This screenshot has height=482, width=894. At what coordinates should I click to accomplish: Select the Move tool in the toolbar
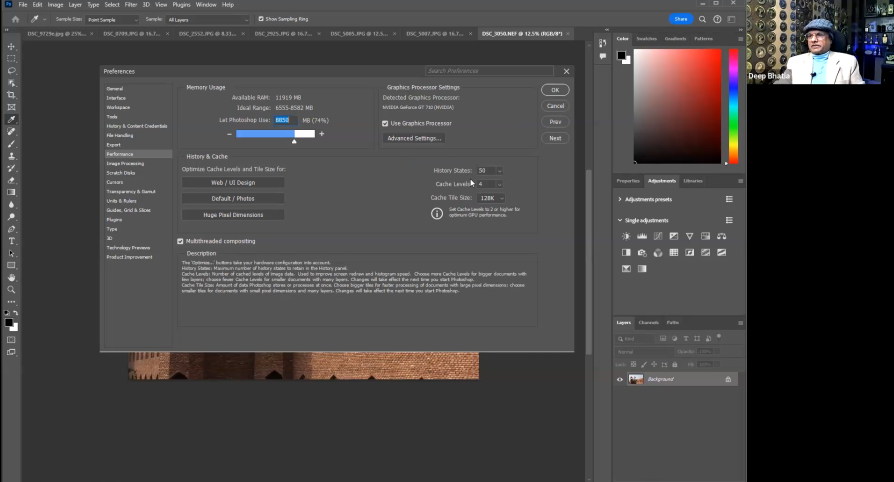(11, 47)
